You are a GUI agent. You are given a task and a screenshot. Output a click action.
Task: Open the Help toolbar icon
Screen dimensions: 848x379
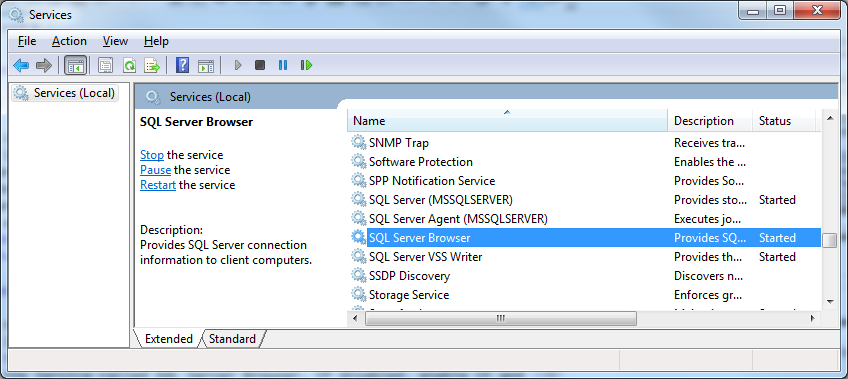(x=183, y=66)
